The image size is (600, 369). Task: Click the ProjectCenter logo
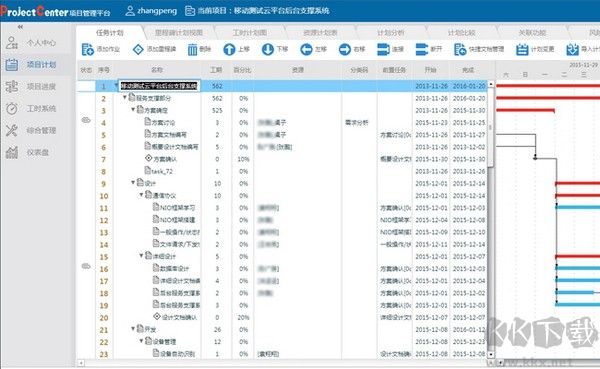click(55, 11)
